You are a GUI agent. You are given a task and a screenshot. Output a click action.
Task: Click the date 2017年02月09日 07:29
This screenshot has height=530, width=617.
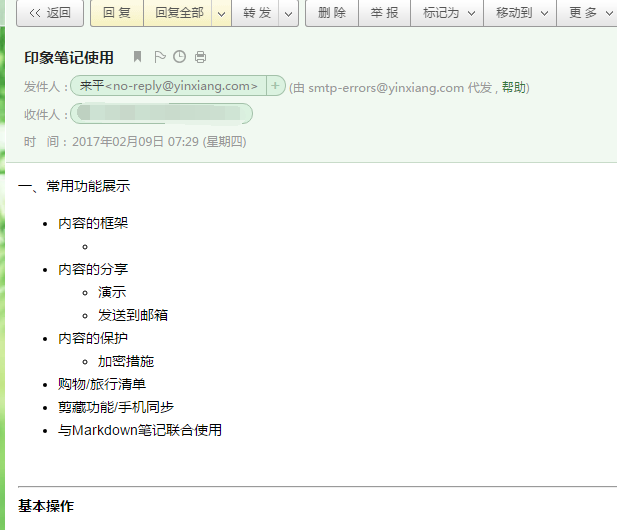[x=135, y=142]
